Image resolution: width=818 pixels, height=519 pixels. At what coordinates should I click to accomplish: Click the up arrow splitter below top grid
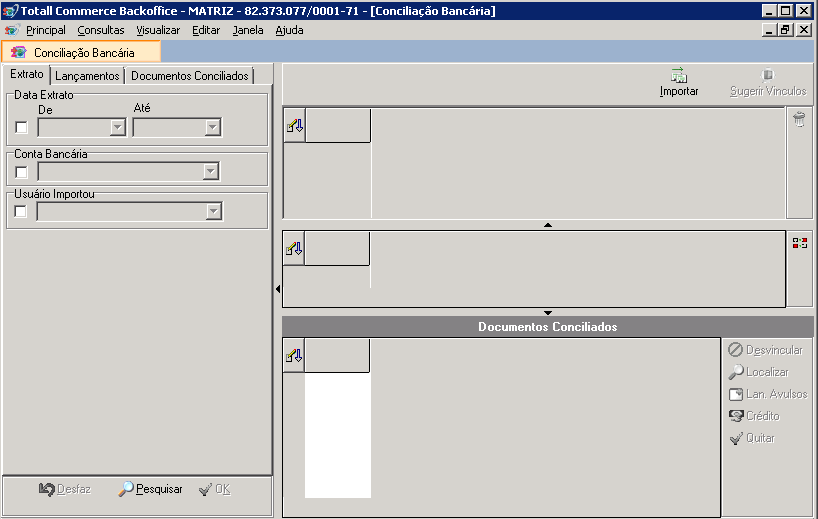[548, 225]
